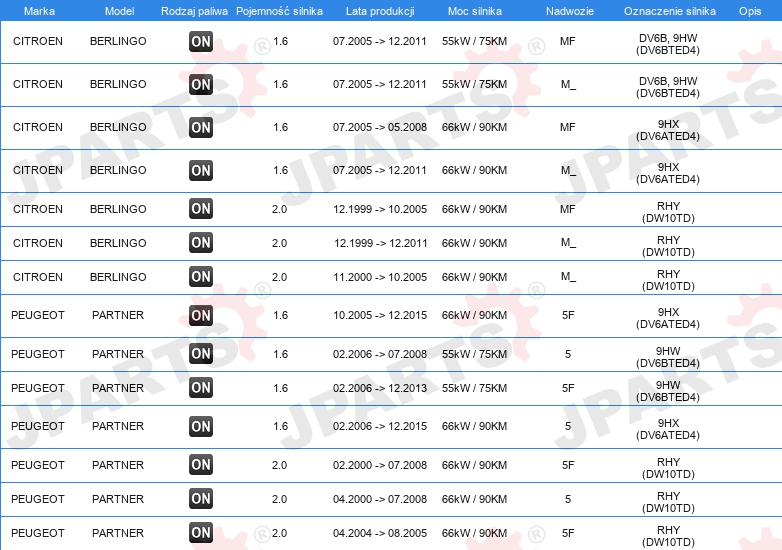782x550 pixels.
Task: Click ON diesel icon for Berlingo 07.2005->05.2008
Action: click(x=201, y=128)
